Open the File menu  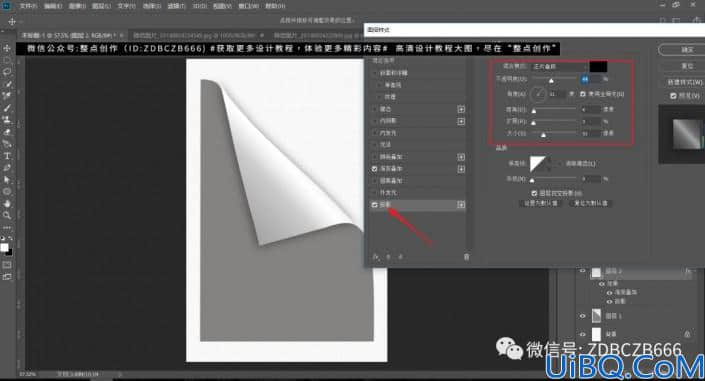tap(28, 6)
